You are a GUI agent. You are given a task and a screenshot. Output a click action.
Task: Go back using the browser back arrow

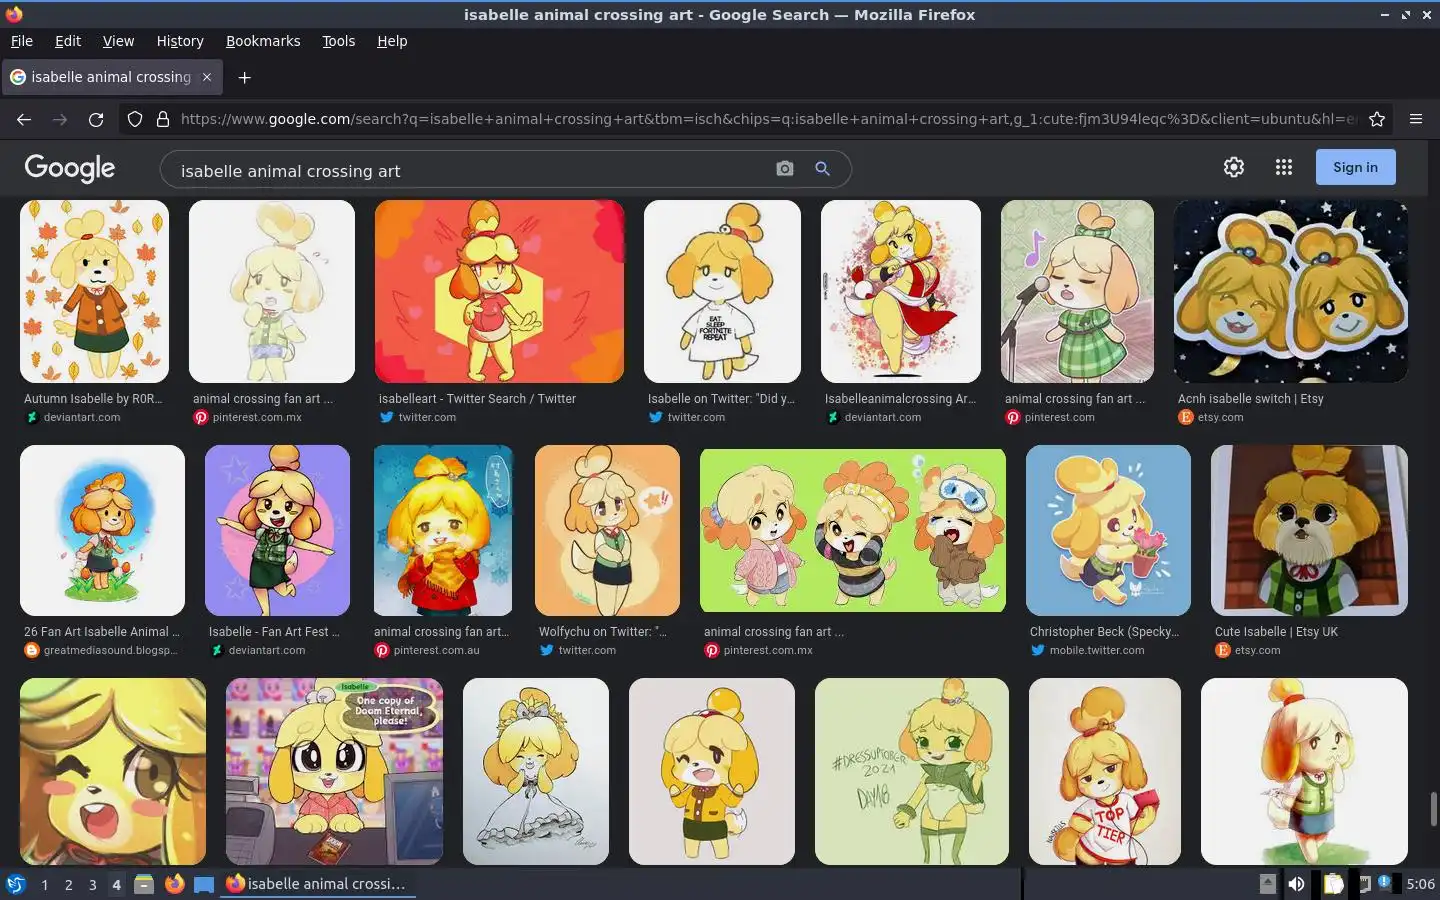pyautogui.click(x=24, y=119)
